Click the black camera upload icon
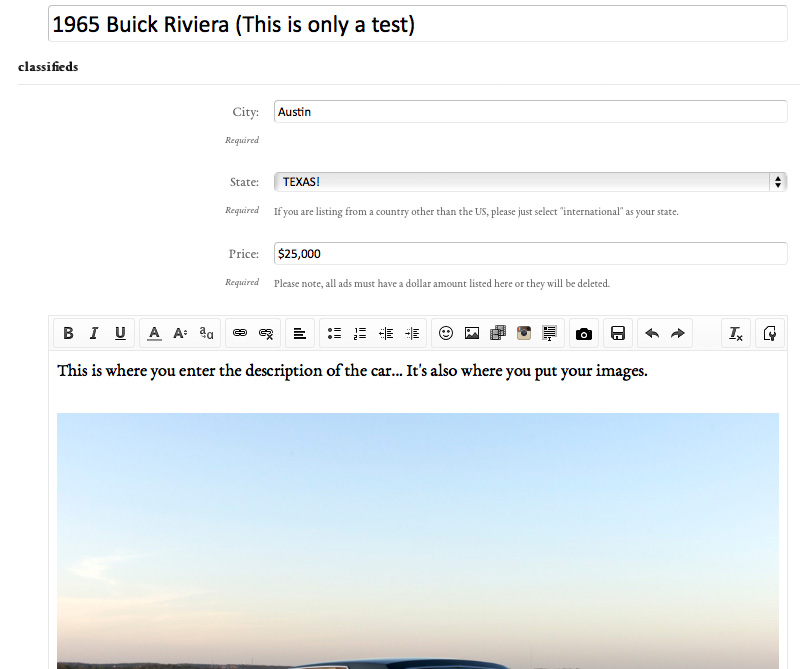Screen dimensions: 800x669 pyautogui.click(x=584, y=333)
